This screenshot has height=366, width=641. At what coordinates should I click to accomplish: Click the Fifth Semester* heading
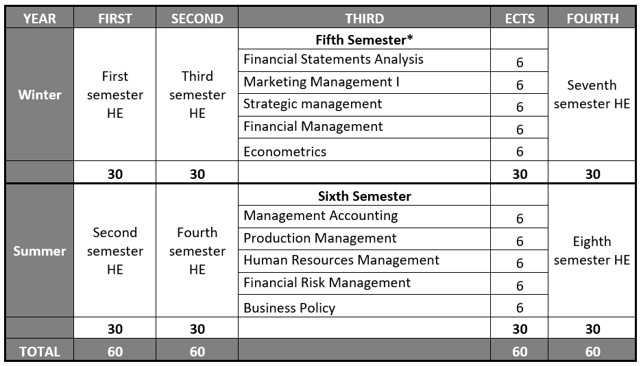point(364,40)
